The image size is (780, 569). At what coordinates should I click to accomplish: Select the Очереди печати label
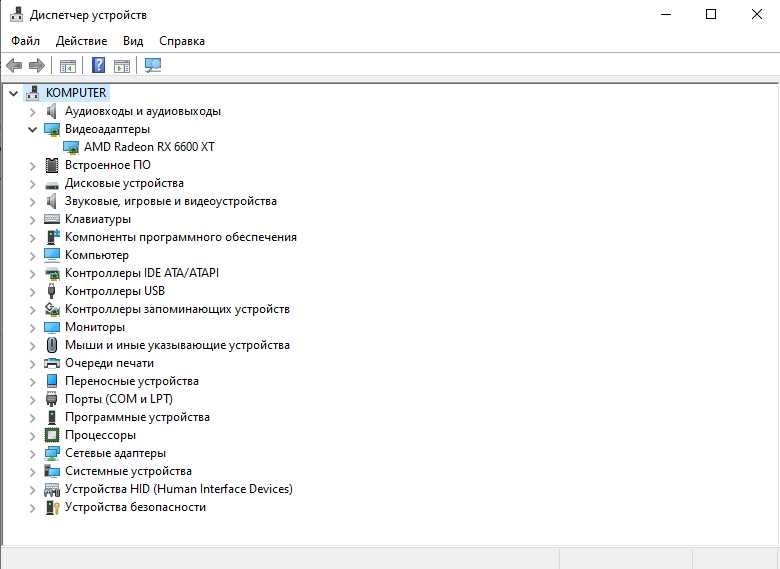pos(109,363)
